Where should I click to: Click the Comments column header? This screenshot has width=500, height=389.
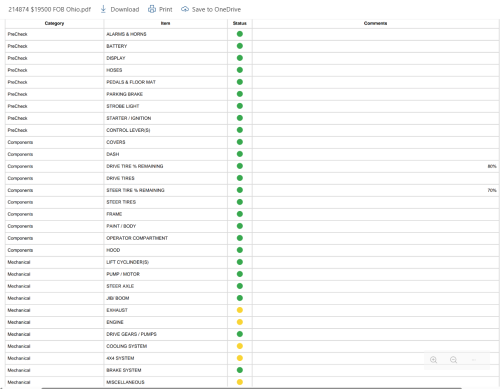(375, 23)
